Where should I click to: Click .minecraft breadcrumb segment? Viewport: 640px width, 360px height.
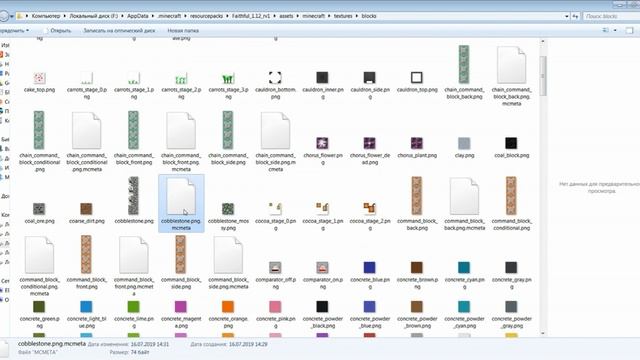[x=169, y=16]
